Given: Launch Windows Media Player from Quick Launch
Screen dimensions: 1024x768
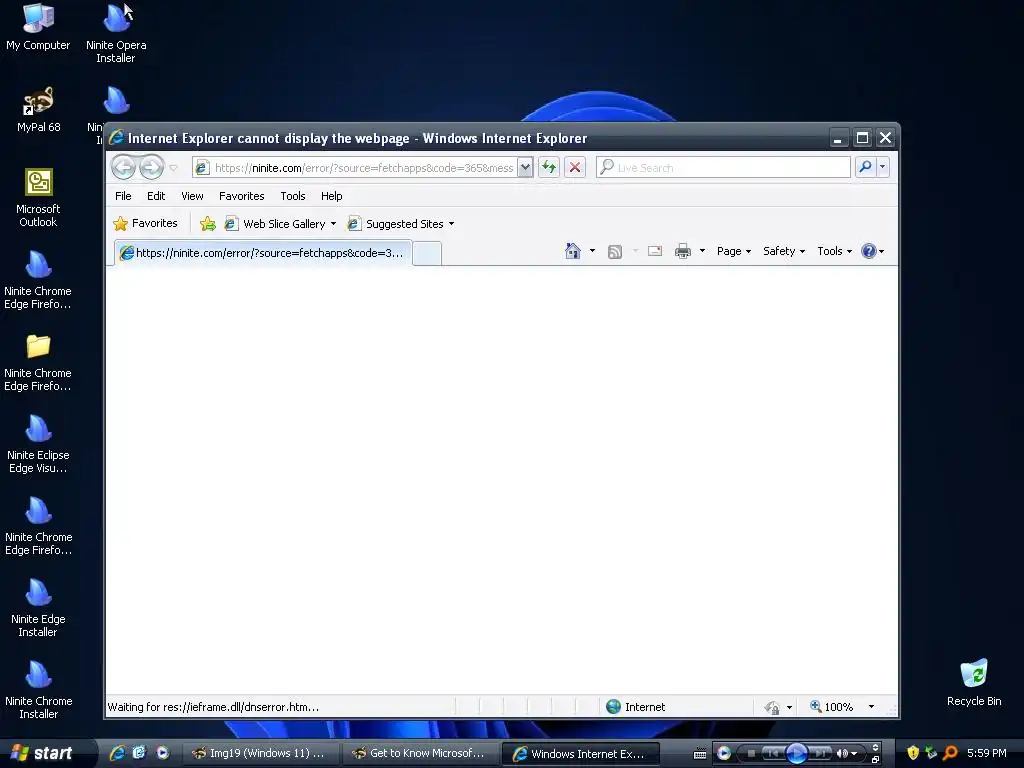Looking at the screenshot, I should point(162,753).
